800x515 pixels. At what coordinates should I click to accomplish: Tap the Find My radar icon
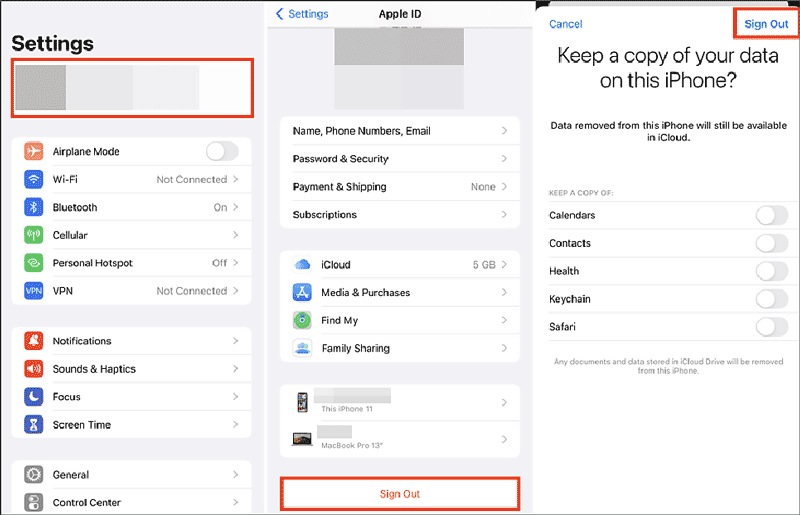pos(302,320)
